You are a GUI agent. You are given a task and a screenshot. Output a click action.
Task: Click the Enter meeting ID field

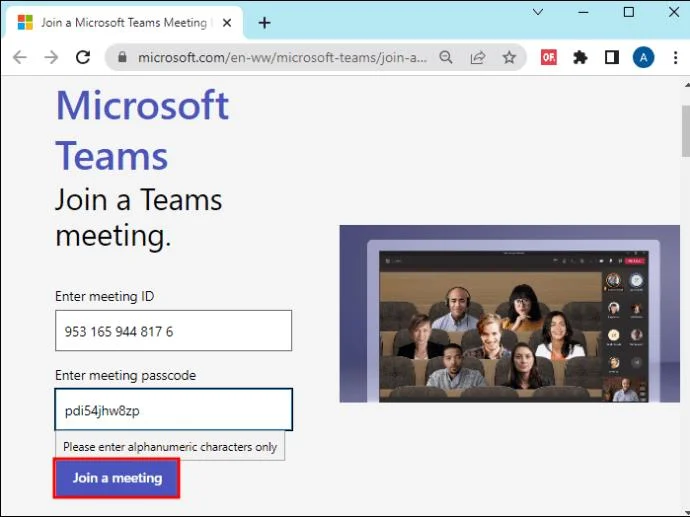(173, 330)
